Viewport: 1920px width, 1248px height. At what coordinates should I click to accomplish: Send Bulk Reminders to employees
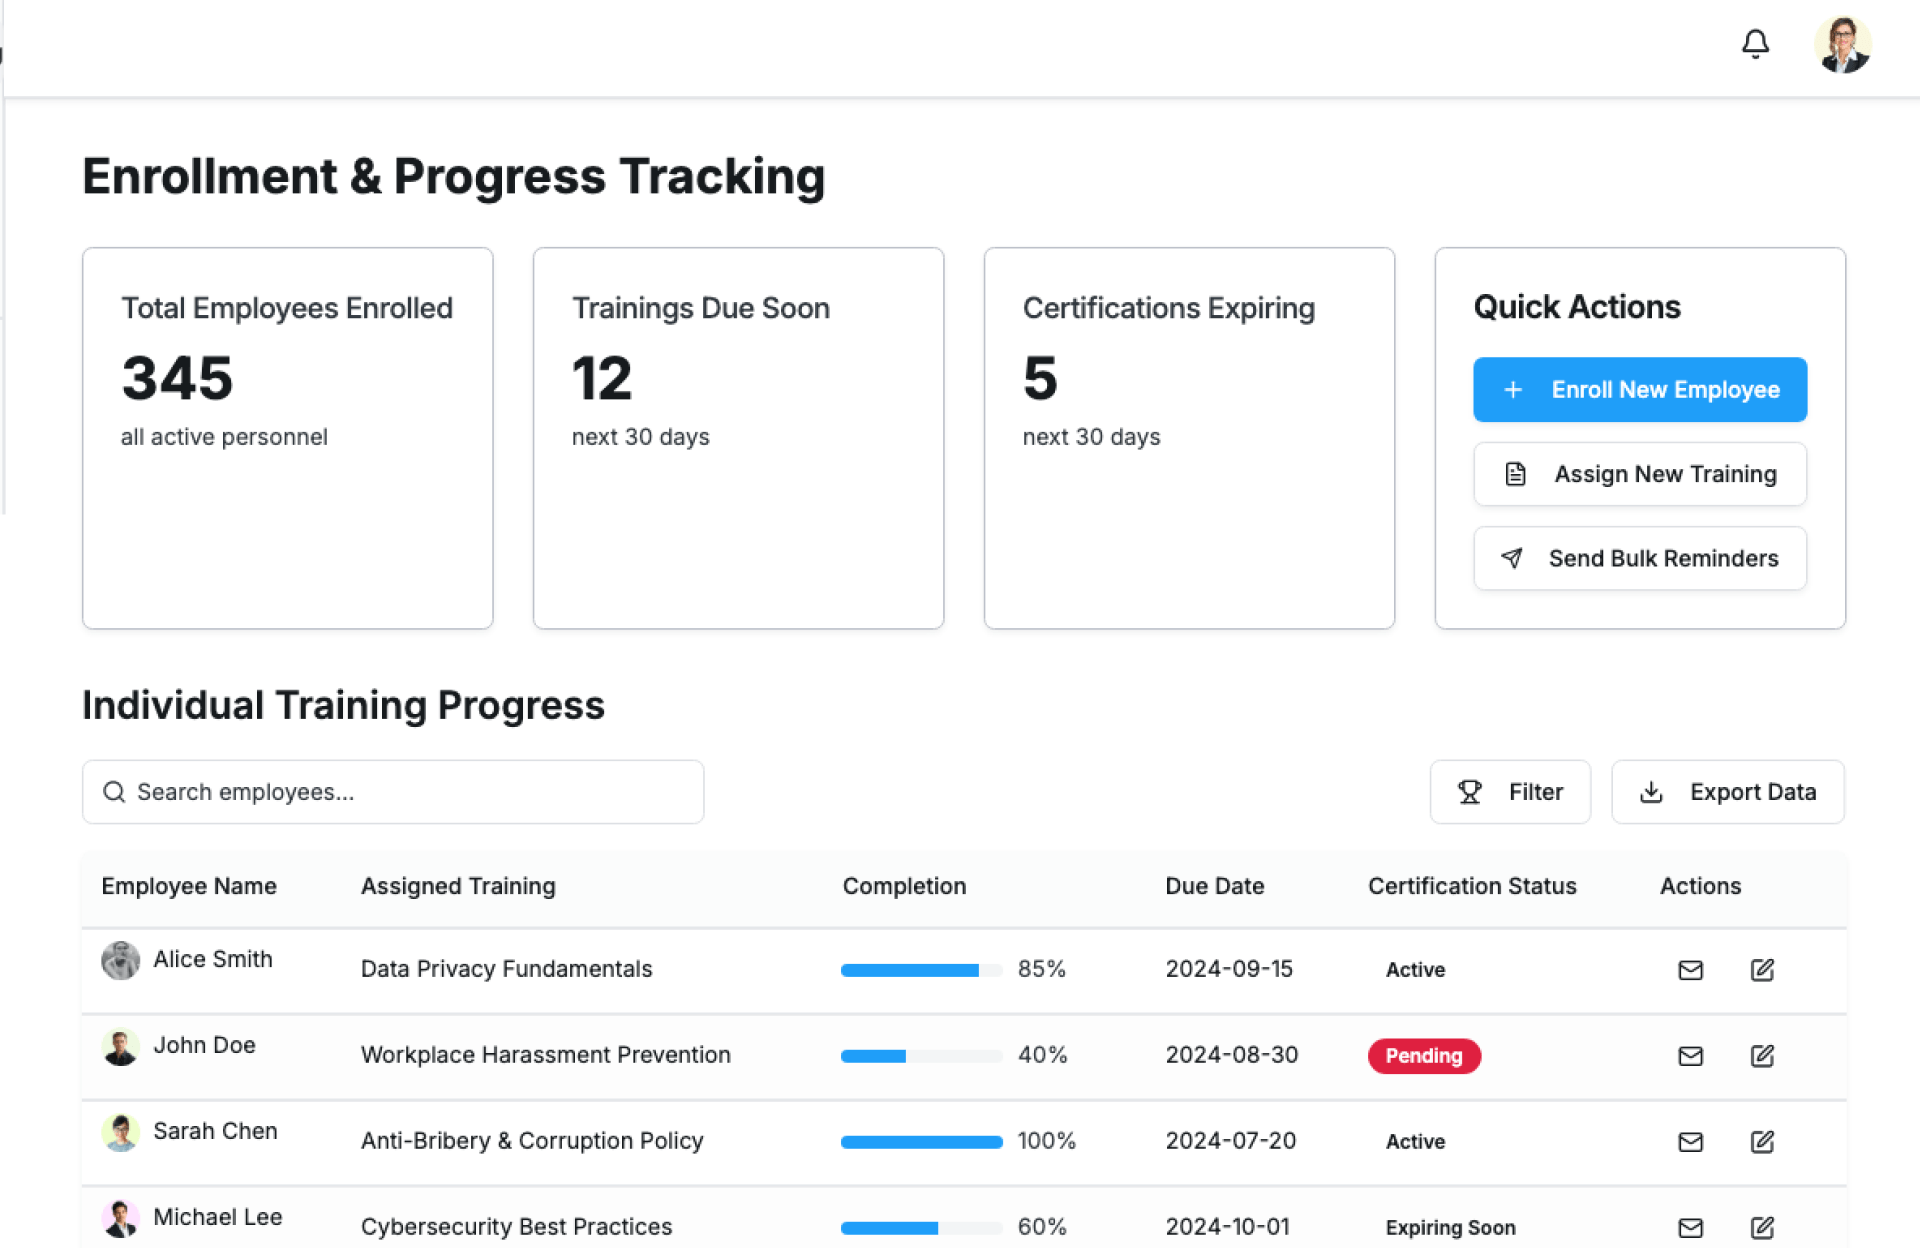click(x=1639, y=559)
